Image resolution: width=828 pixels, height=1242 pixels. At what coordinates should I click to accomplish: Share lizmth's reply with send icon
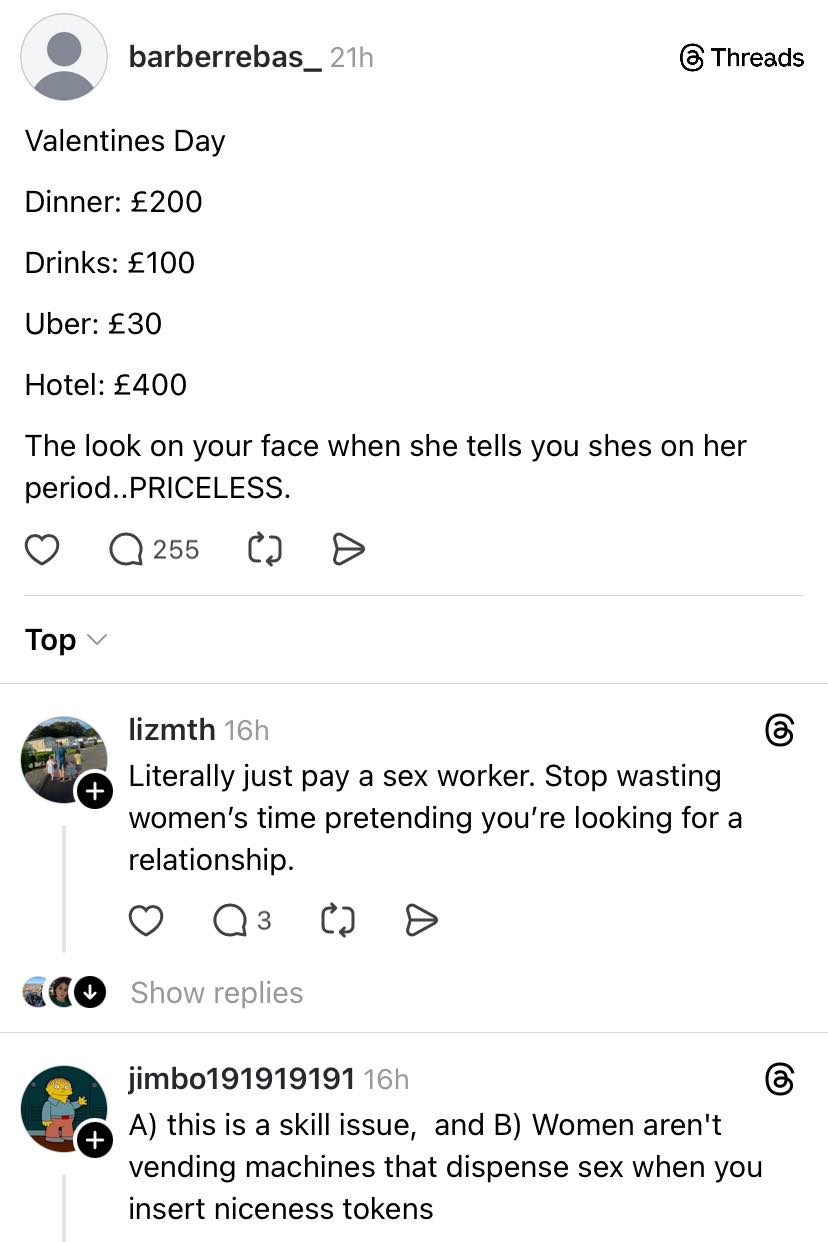421,920
